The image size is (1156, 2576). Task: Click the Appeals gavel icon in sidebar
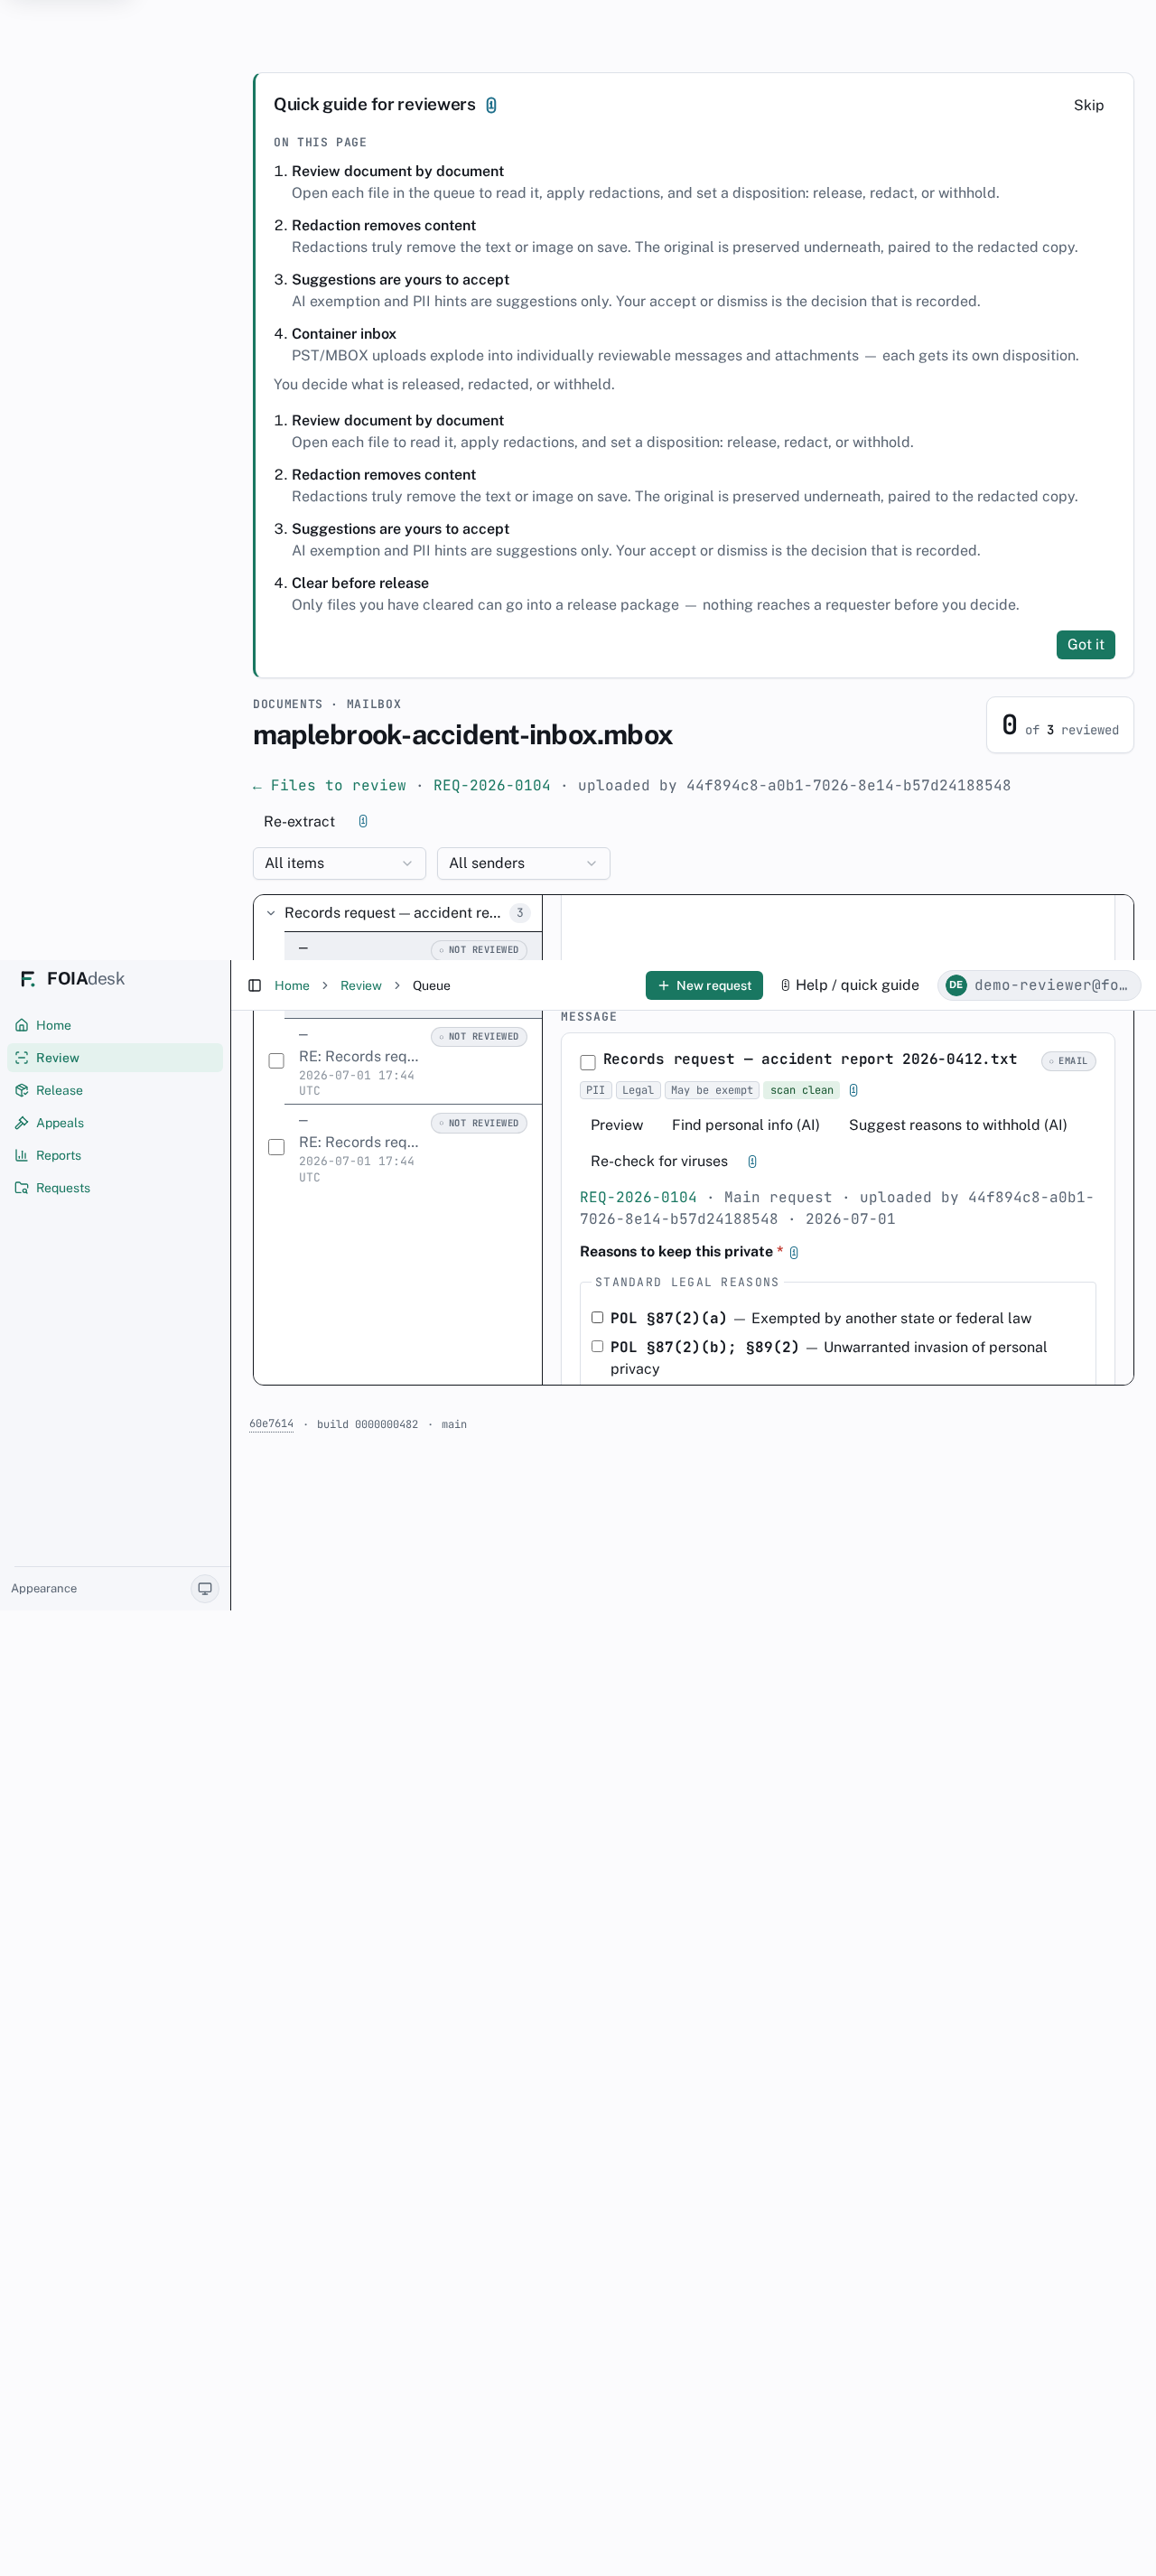21,1122
